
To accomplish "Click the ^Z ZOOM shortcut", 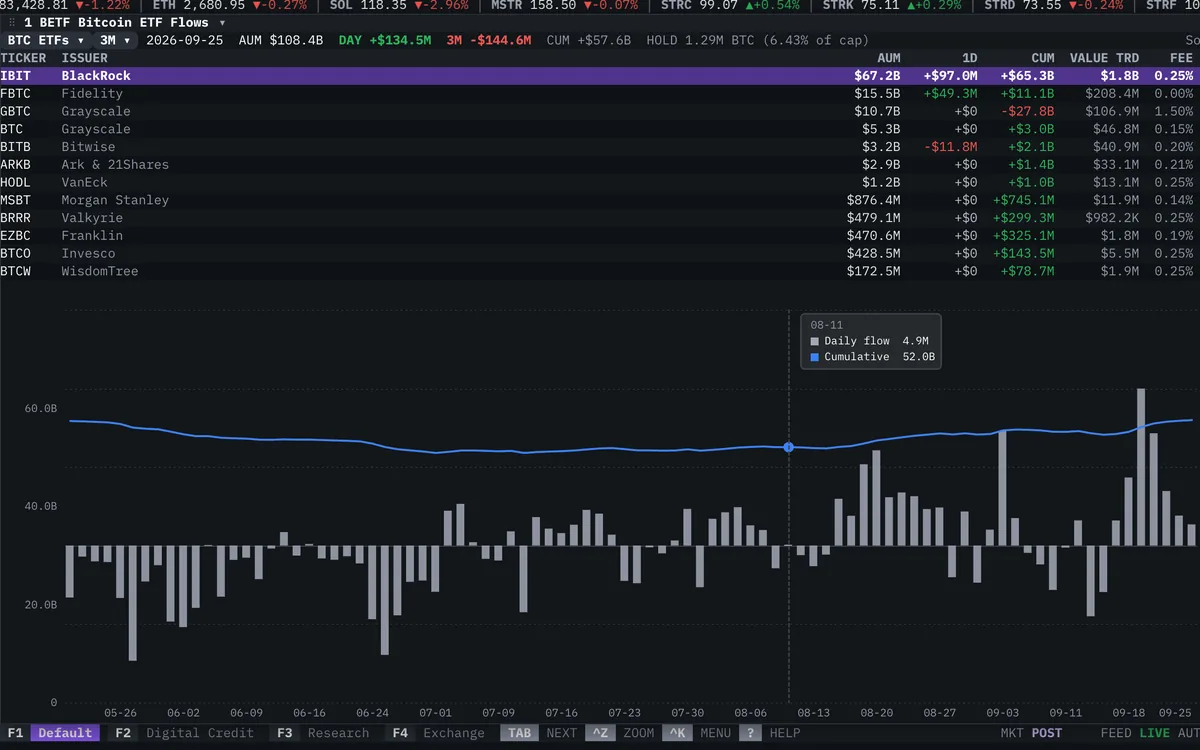I will [621, 733].
